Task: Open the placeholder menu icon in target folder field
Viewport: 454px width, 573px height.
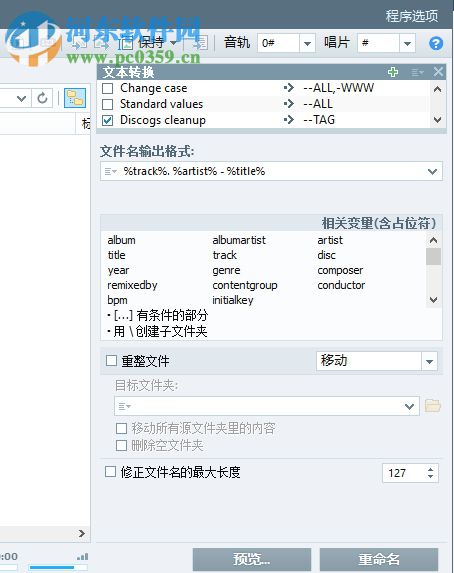Action: pyautogui.click(x=125, y=406)
